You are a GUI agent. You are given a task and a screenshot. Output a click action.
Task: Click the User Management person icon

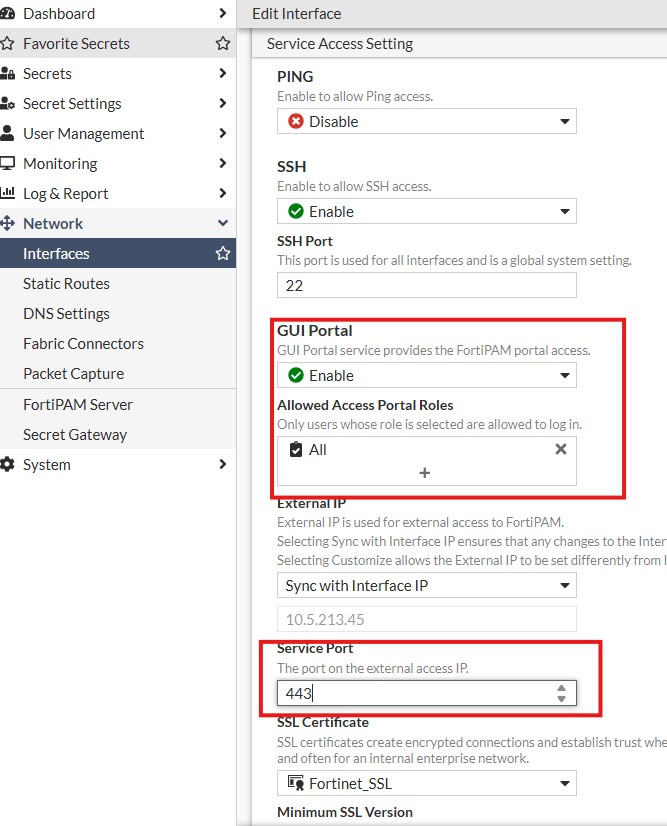(x=7, y=133)
